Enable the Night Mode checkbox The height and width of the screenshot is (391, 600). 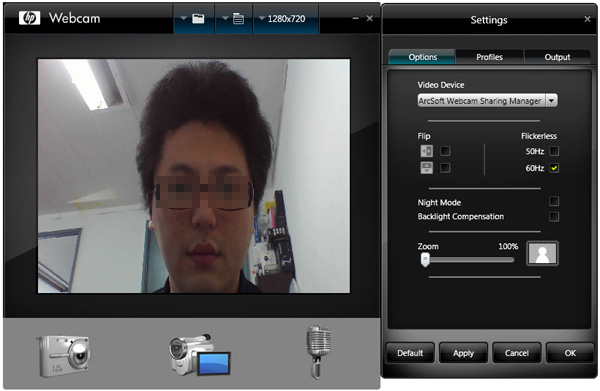tap(554, 201)
